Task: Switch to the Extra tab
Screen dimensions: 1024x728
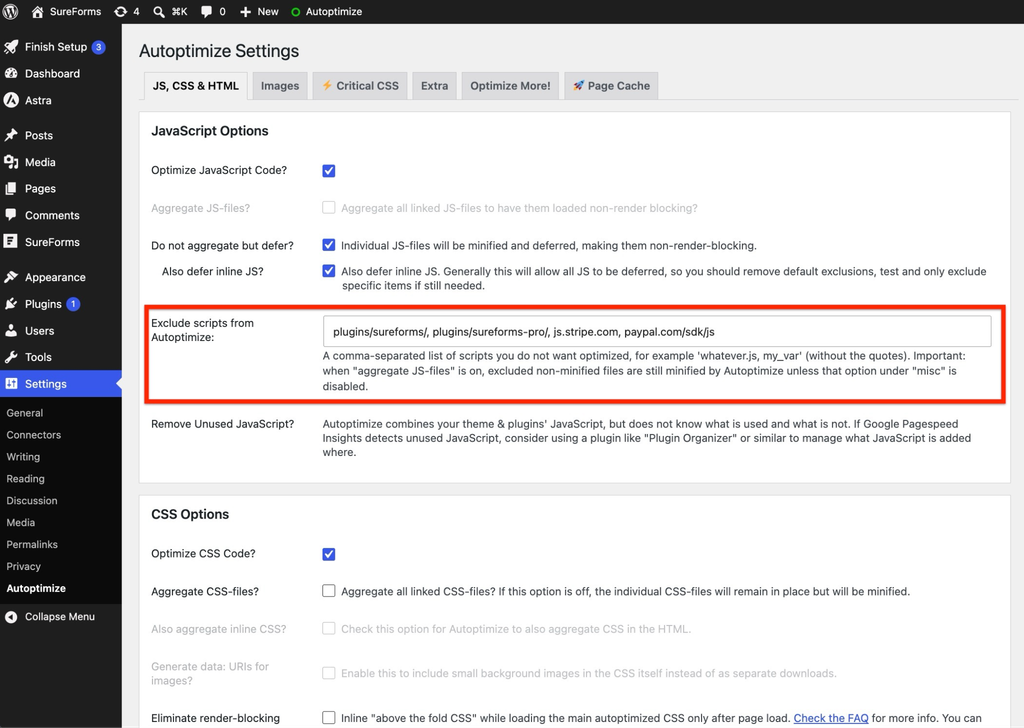Action: coord(434,86)
